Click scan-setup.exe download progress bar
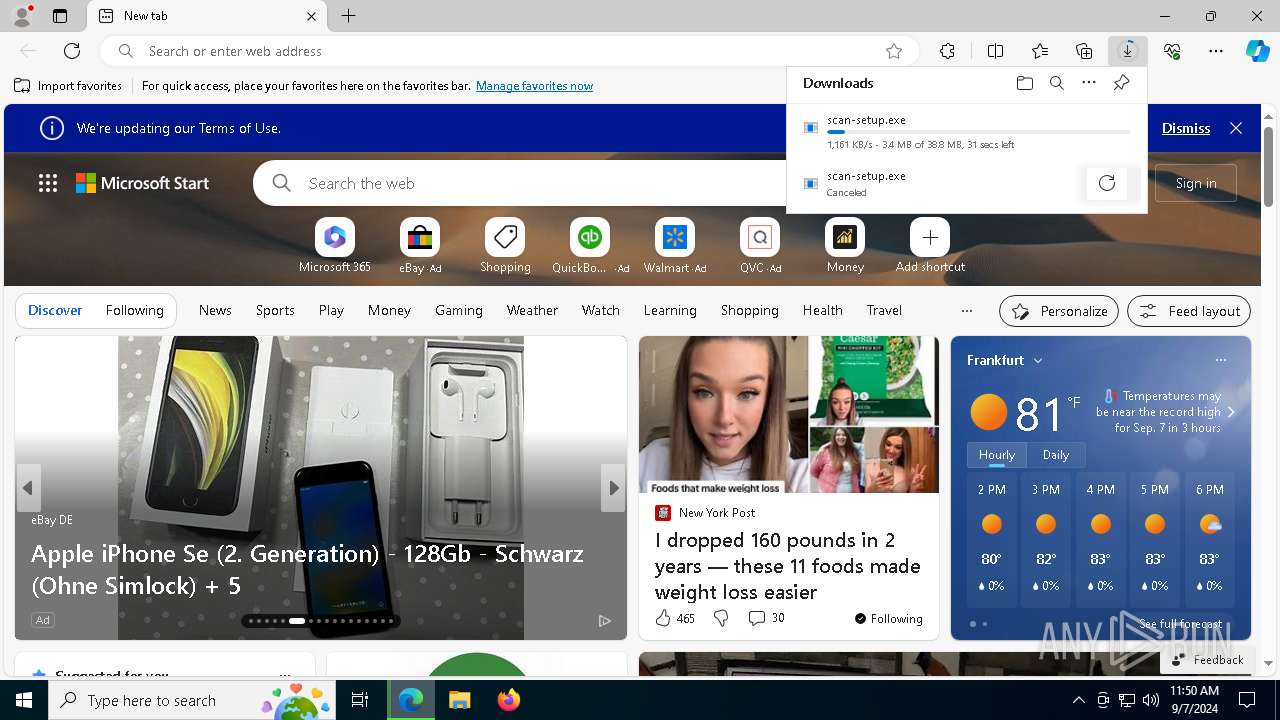This screenshot has height=720, width=1280. tap(979, 132)
